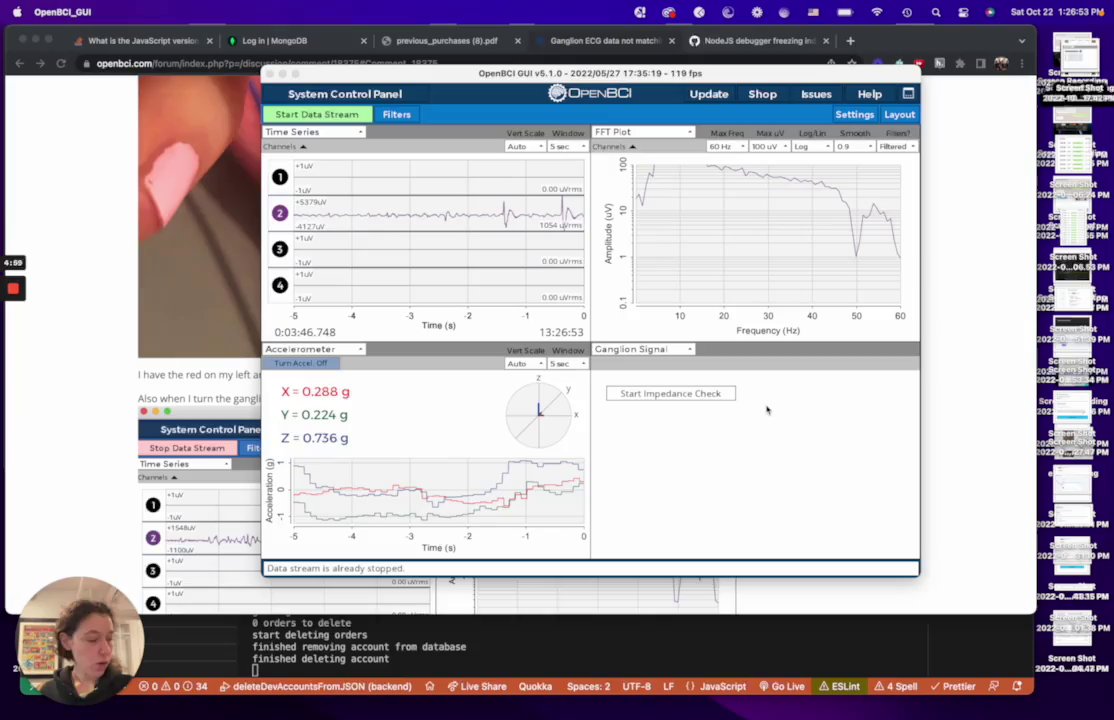Open Spotlight search in the menu bar

coord(936,12)
